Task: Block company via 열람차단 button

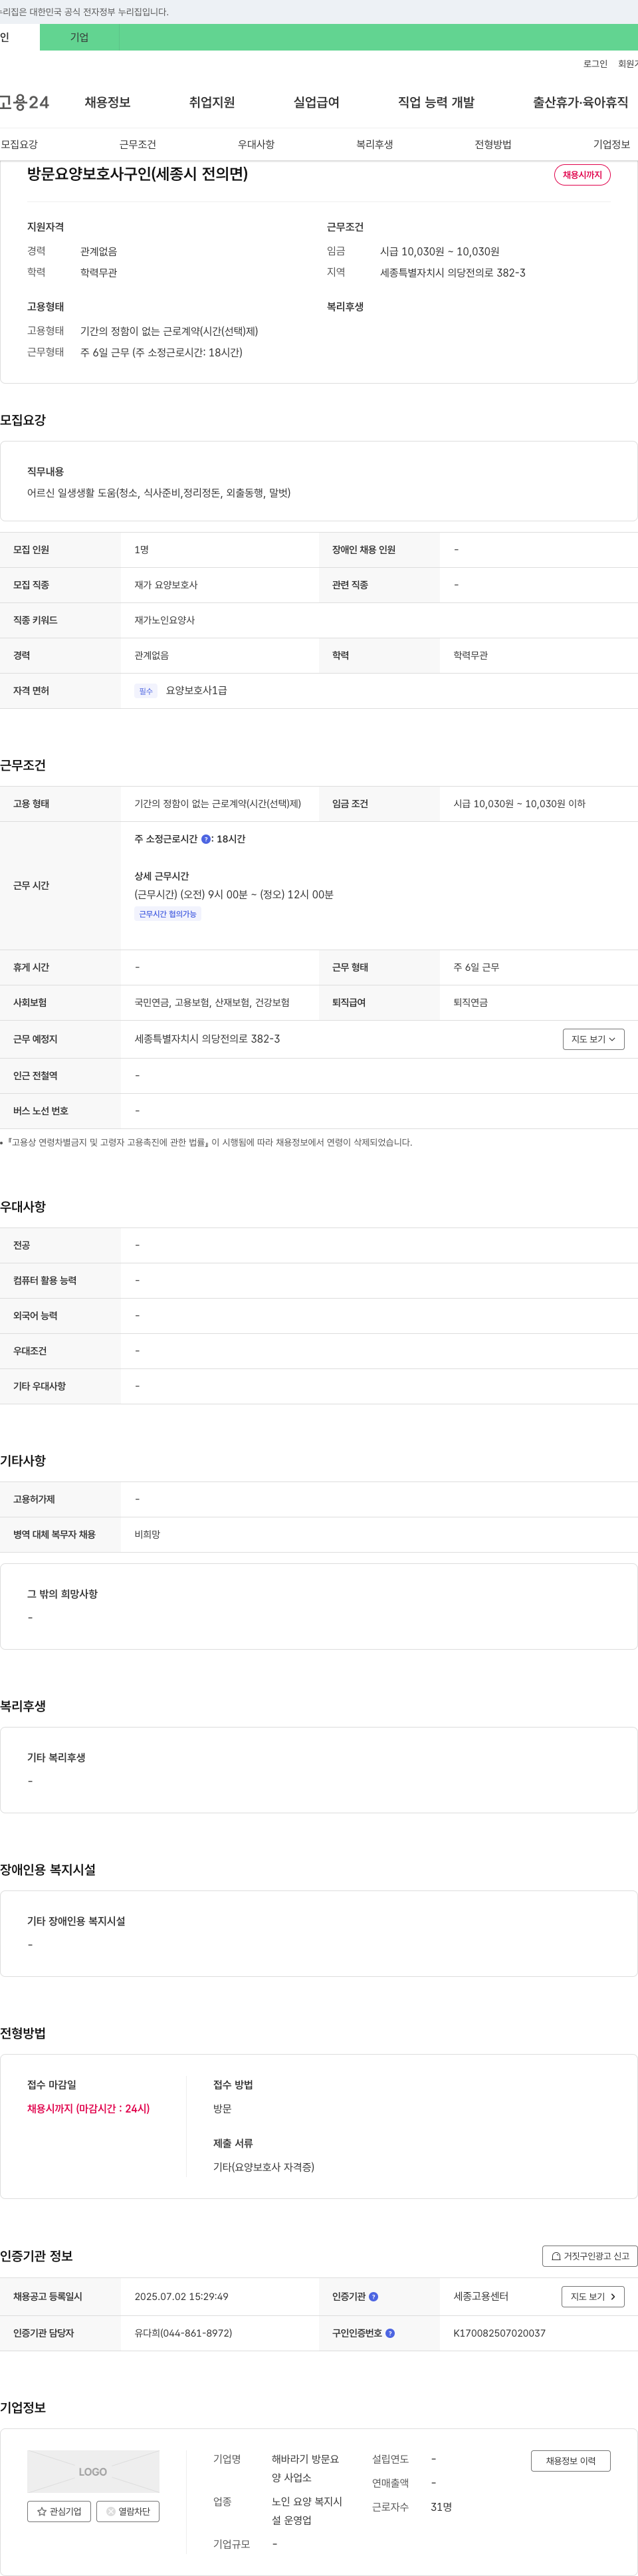Action: 128,2511
